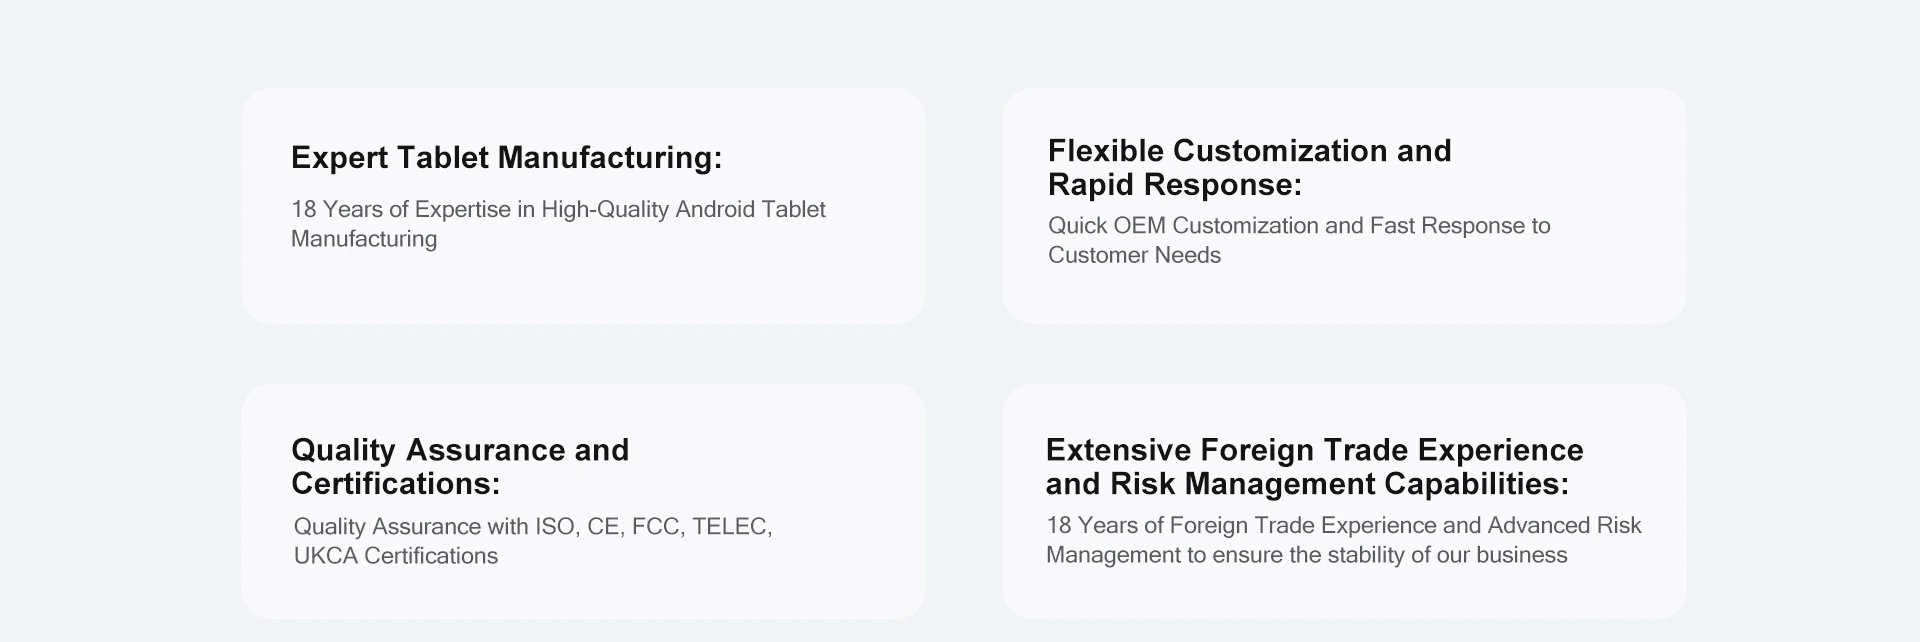The image size is (1920, 642).
Task: Click the 'Customer Needs' text
Action: [x=1134, y=255]
